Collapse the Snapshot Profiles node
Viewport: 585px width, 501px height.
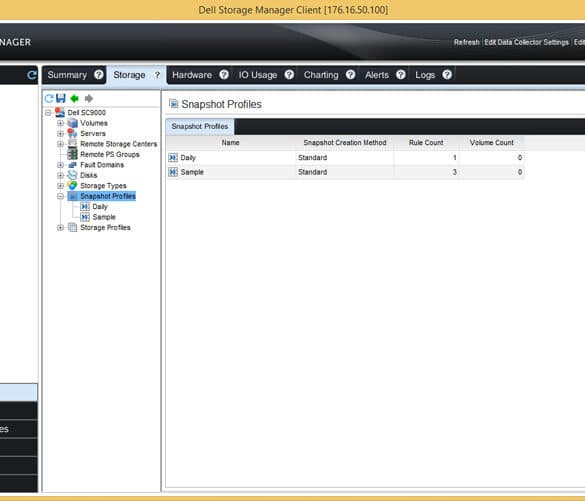[x=60, y=196]
